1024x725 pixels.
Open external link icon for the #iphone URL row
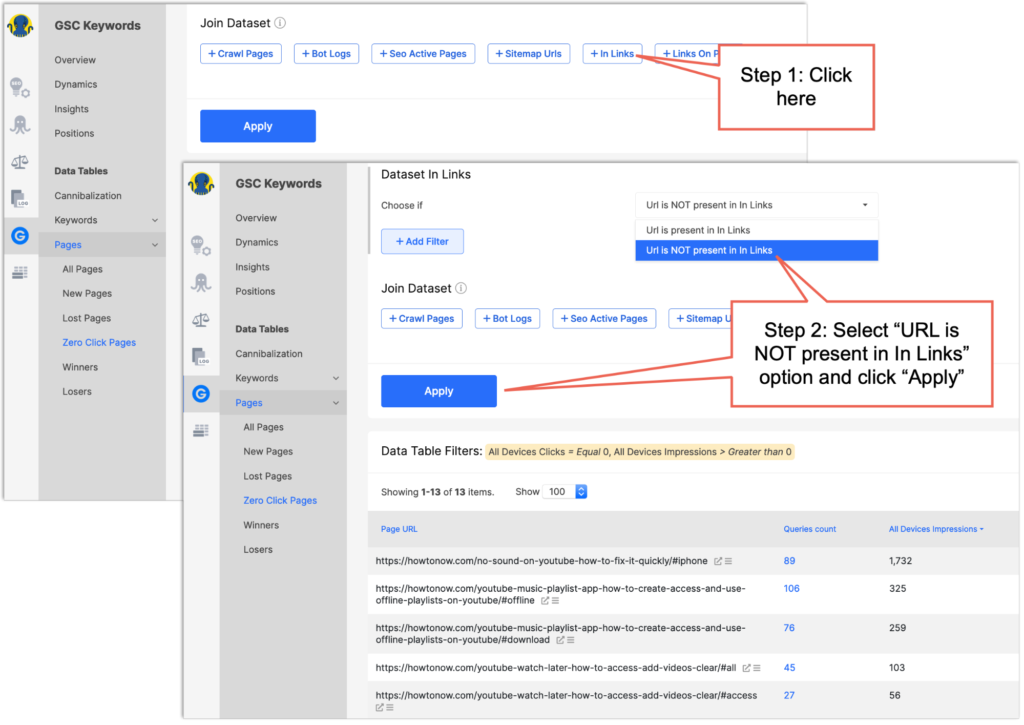(718, 561)
